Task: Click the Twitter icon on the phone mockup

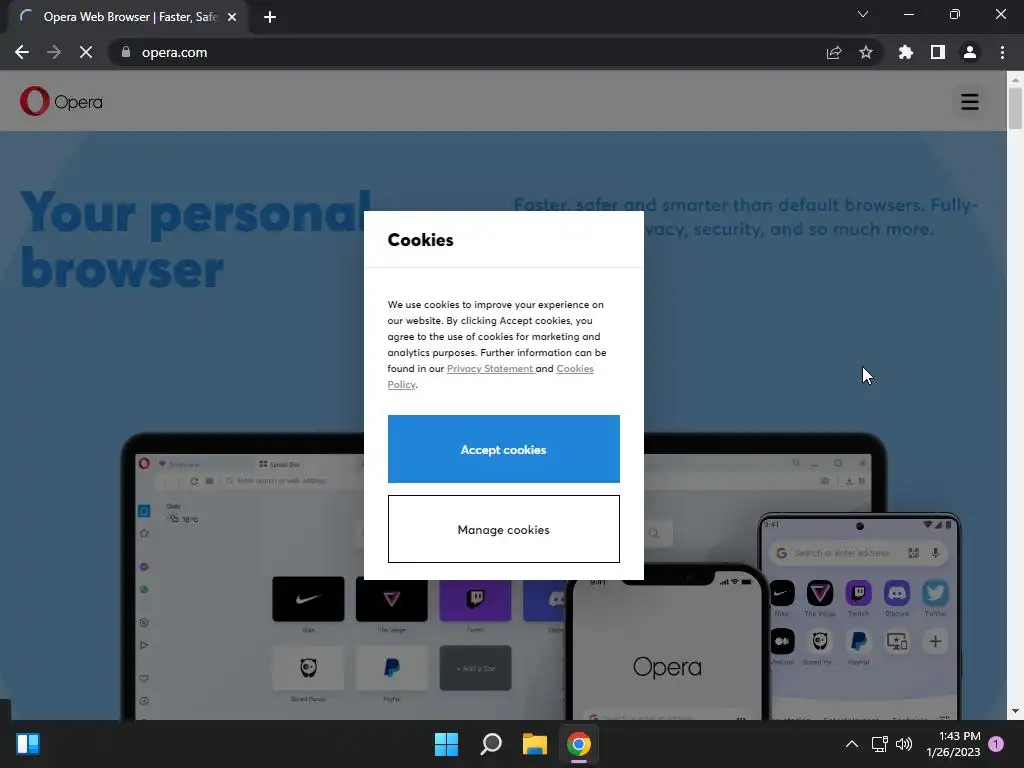Action: (x=935, y=593)
